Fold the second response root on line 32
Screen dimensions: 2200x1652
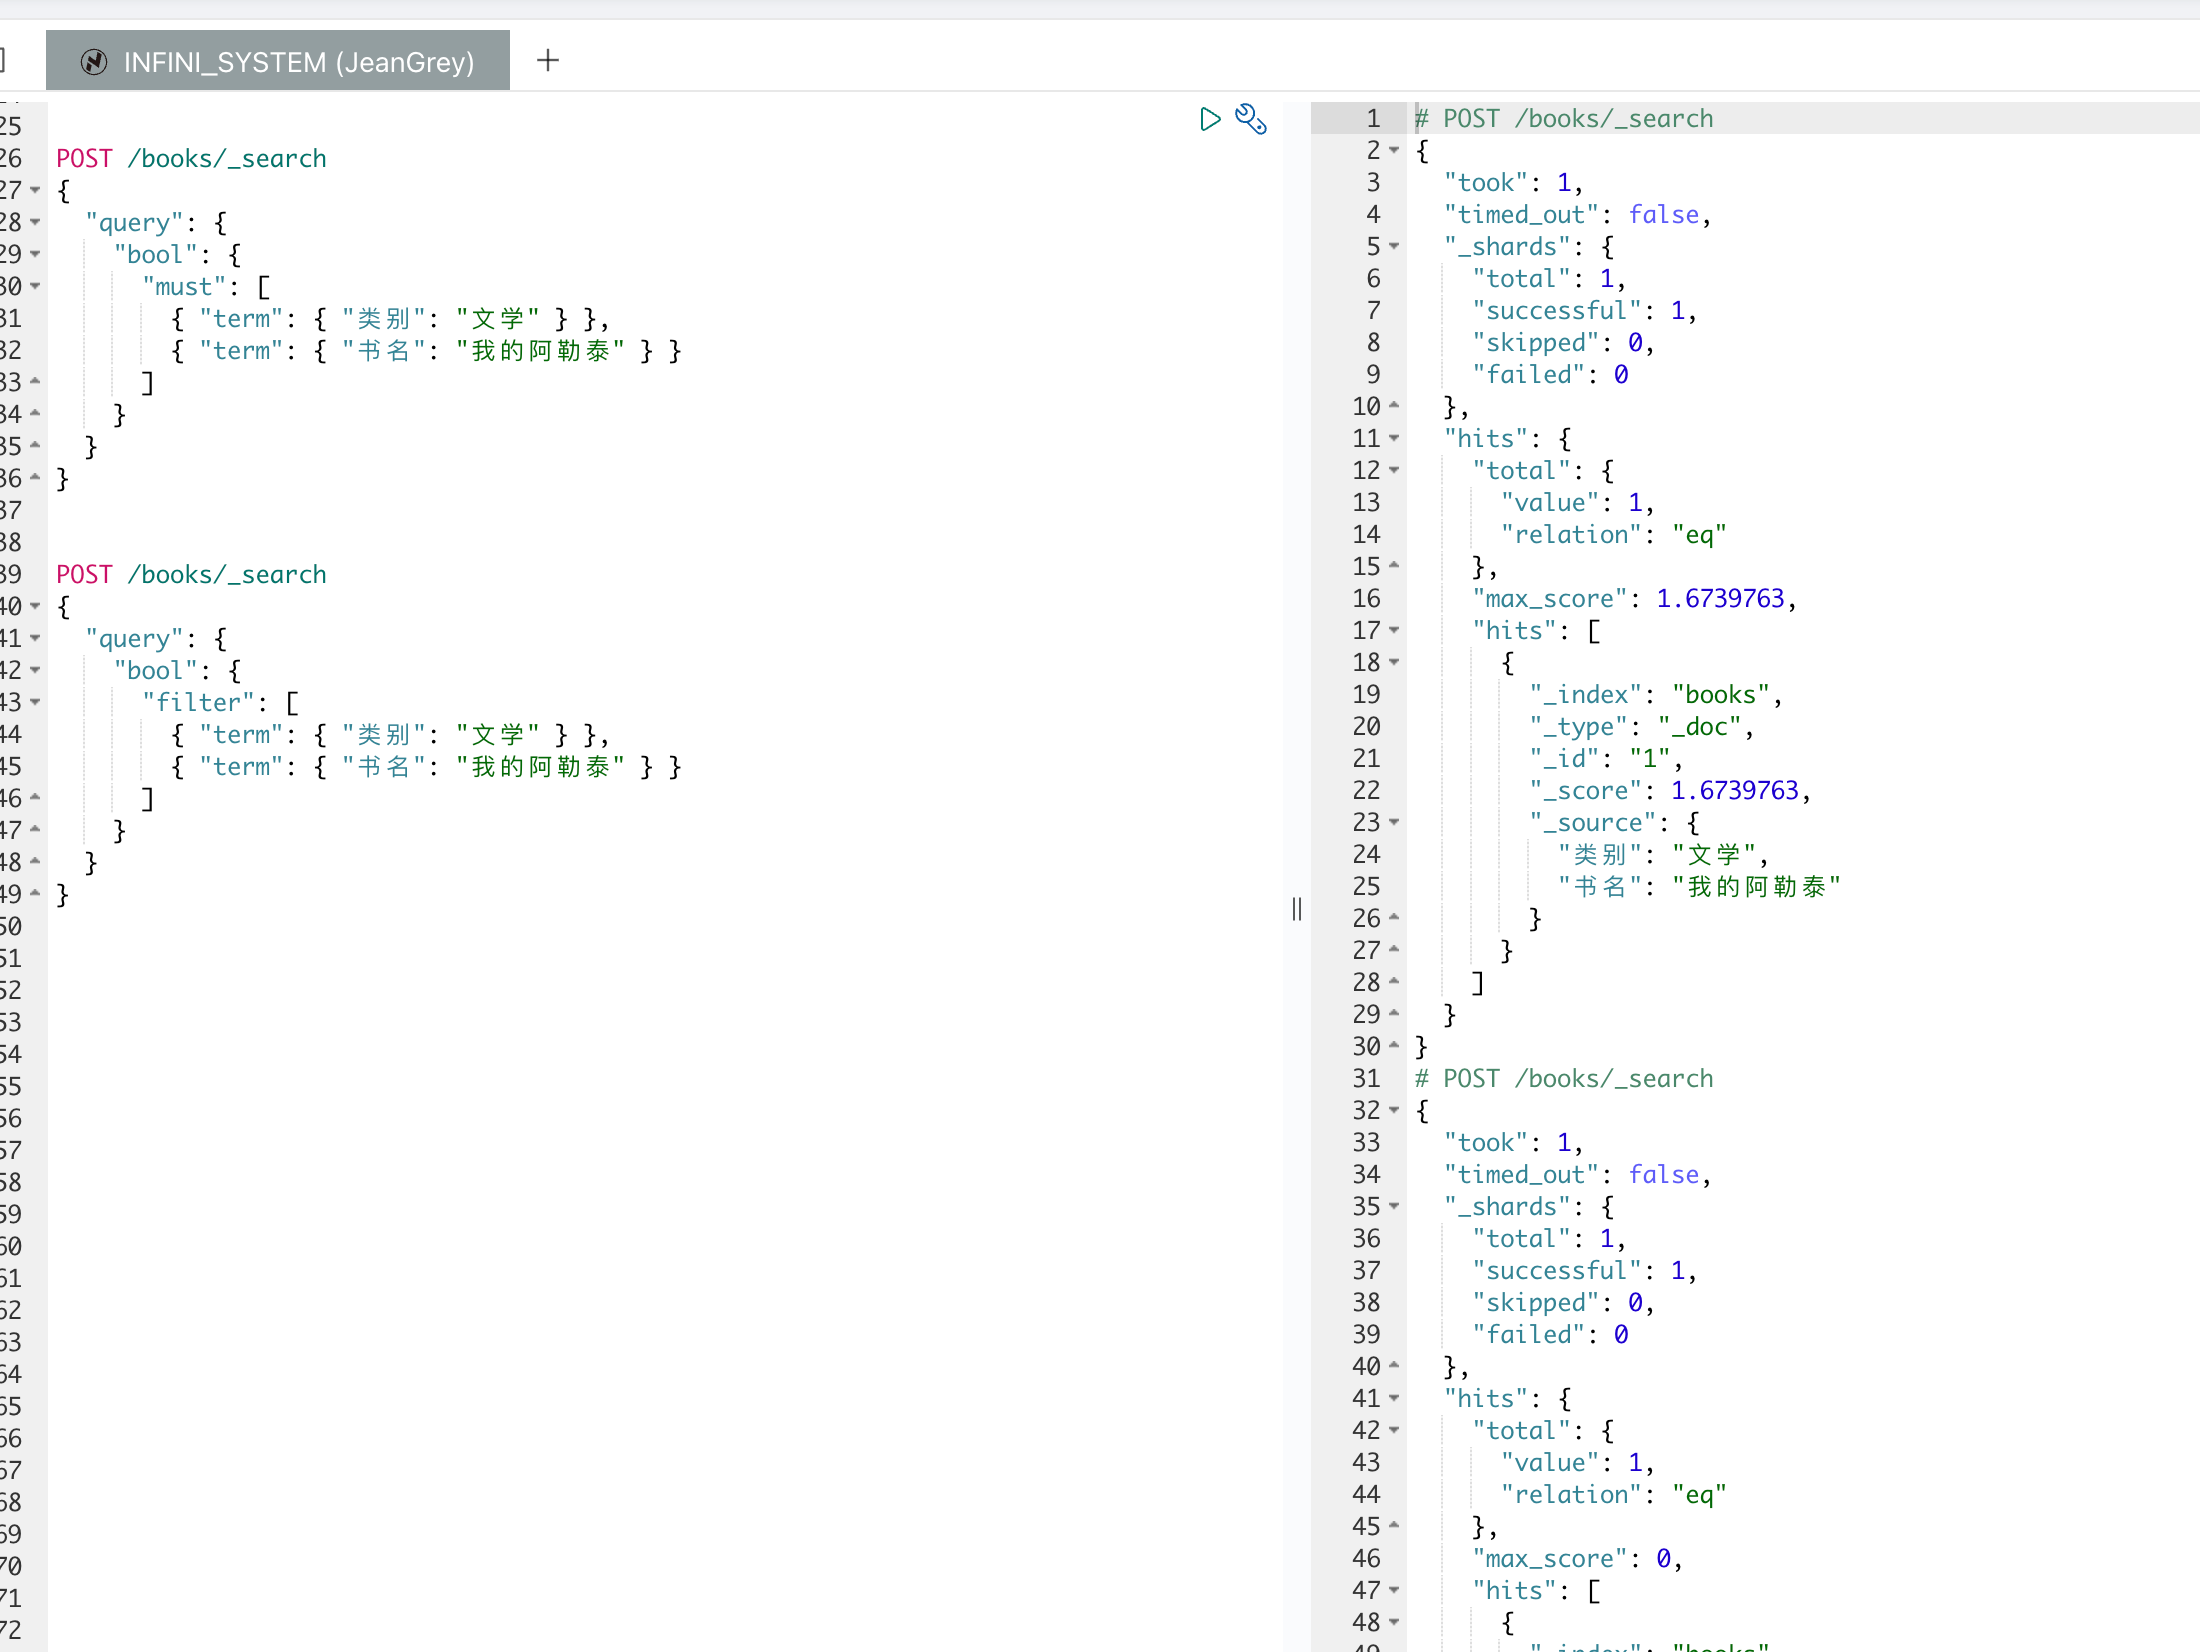click(x=1394, y=1111)
